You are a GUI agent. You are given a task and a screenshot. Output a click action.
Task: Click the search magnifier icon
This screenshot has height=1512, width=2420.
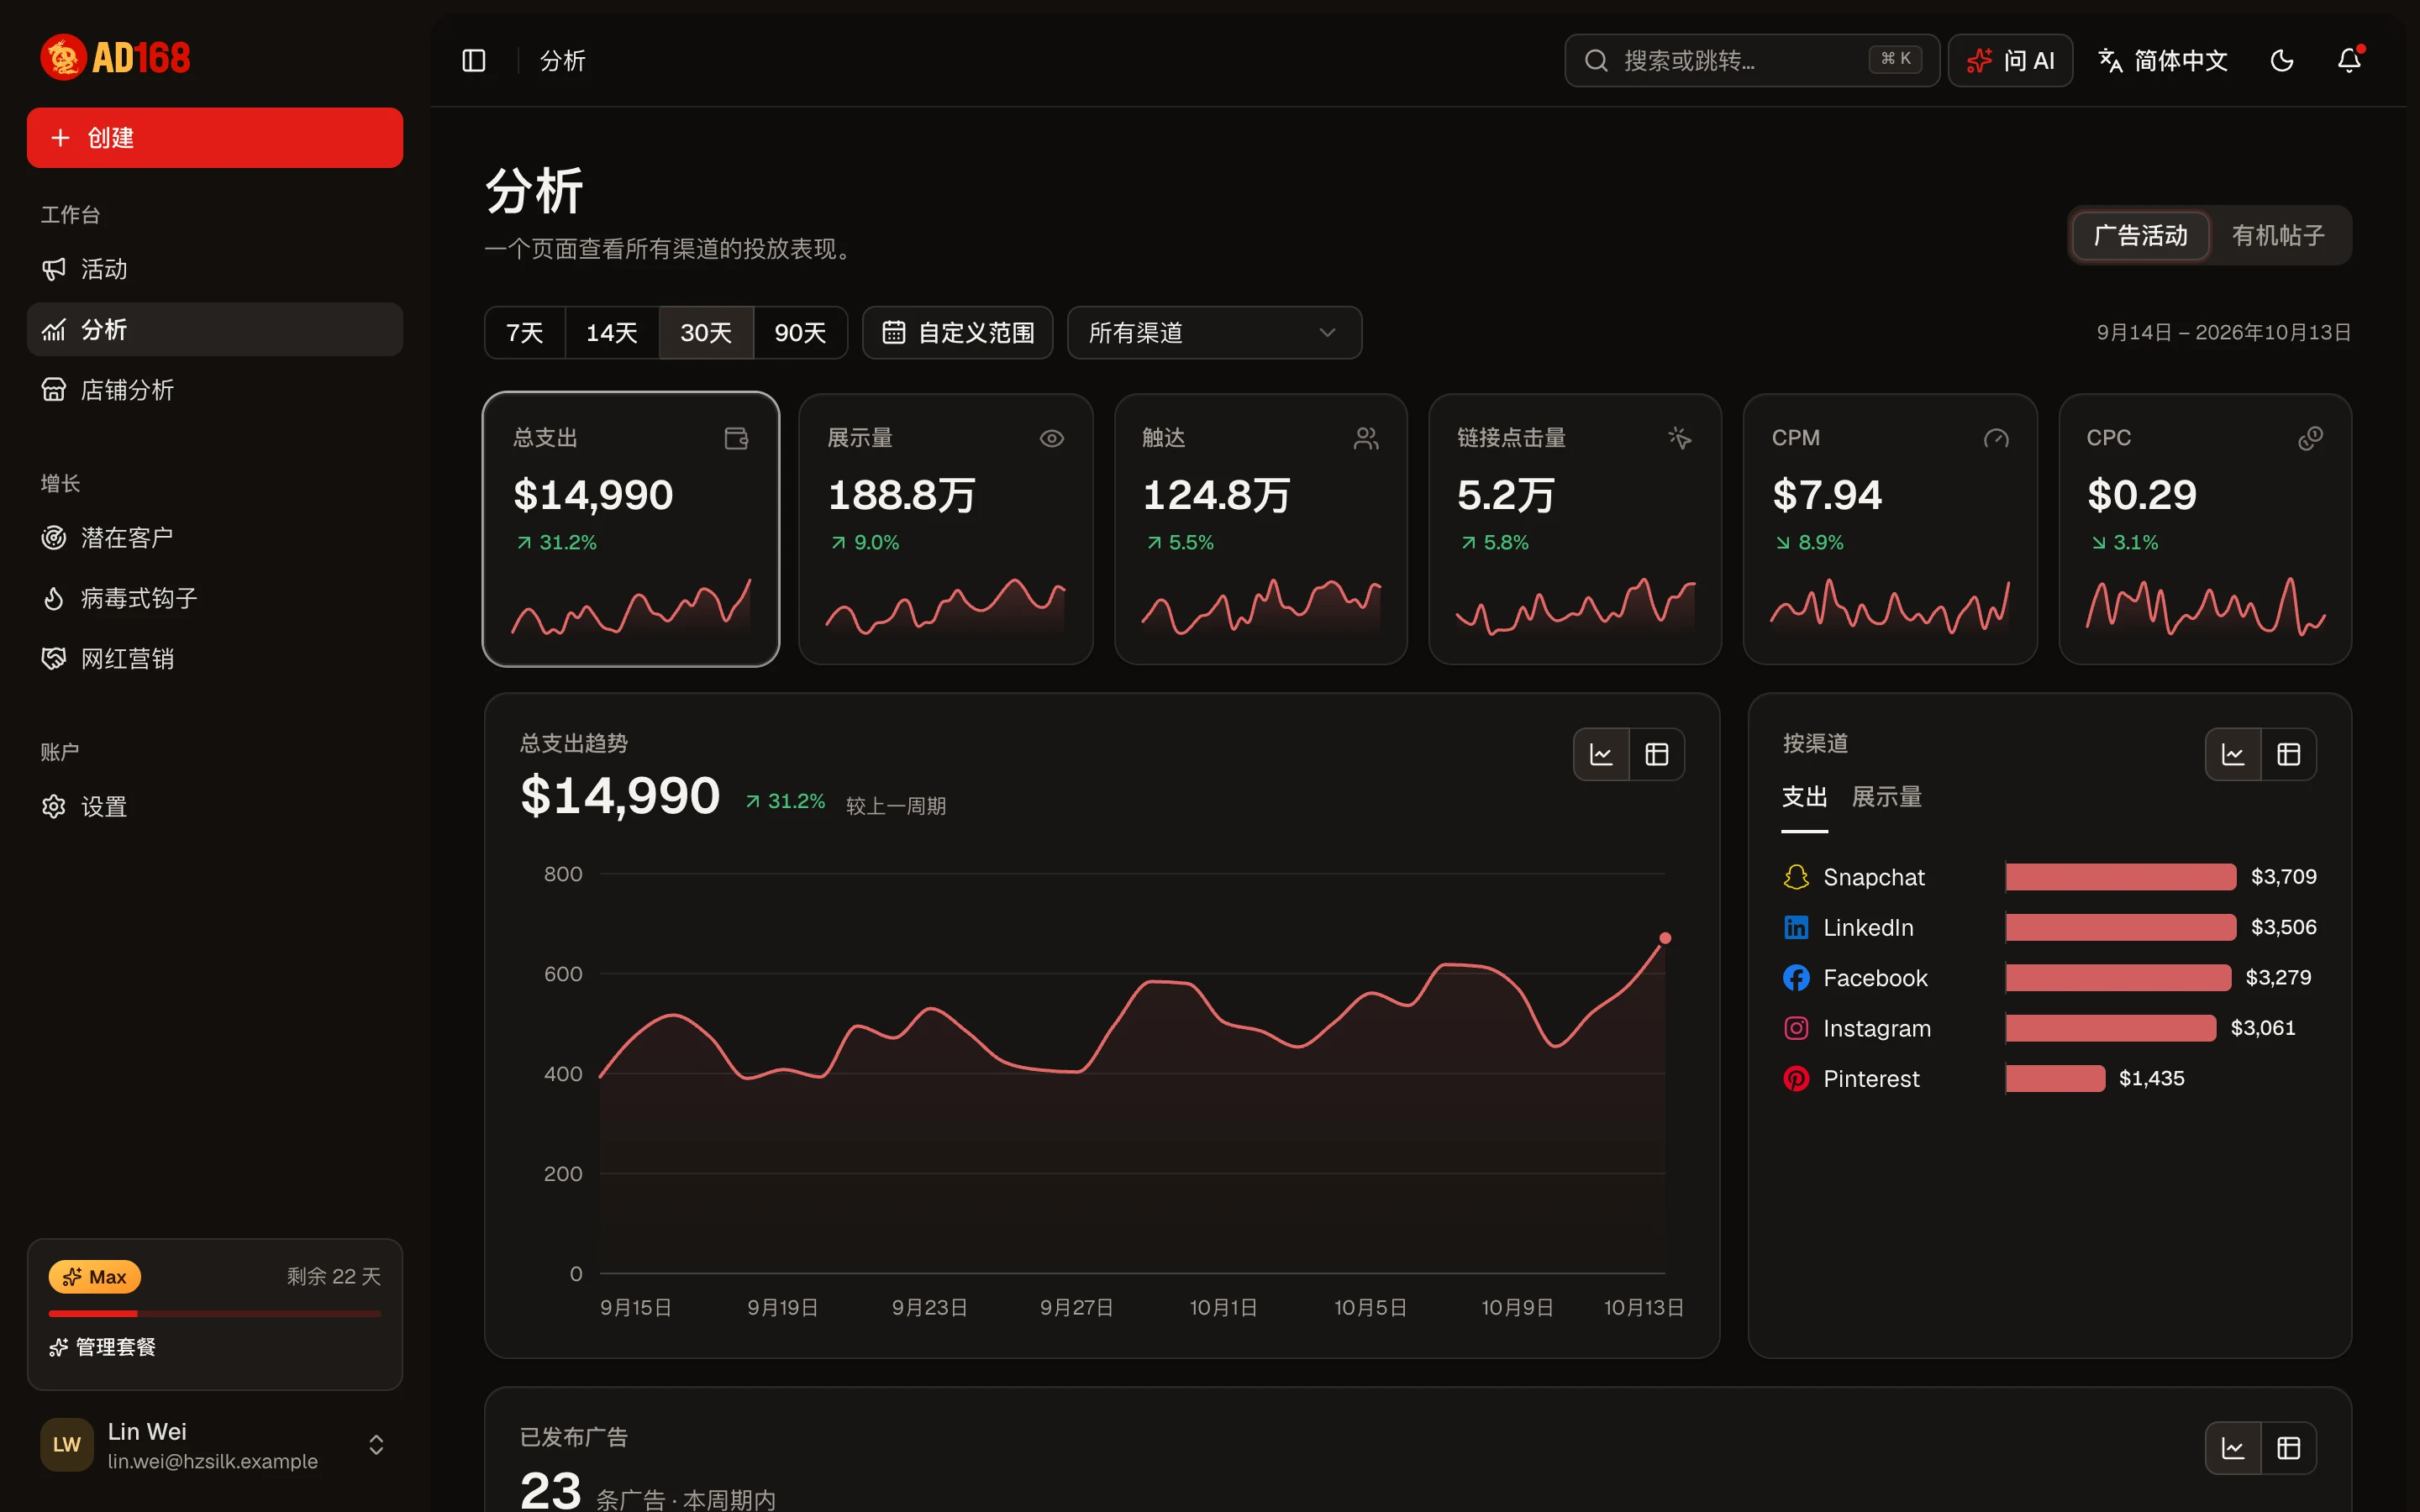[1596, 61]
